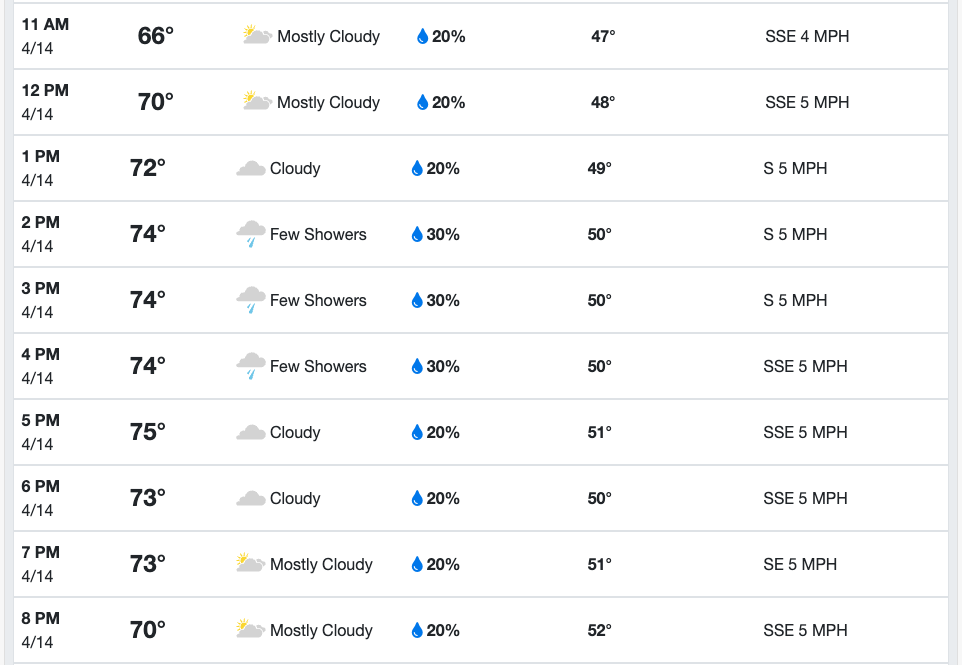
Task: Click the raindrop icon in 12 PM row
Action: pos(422,102)
